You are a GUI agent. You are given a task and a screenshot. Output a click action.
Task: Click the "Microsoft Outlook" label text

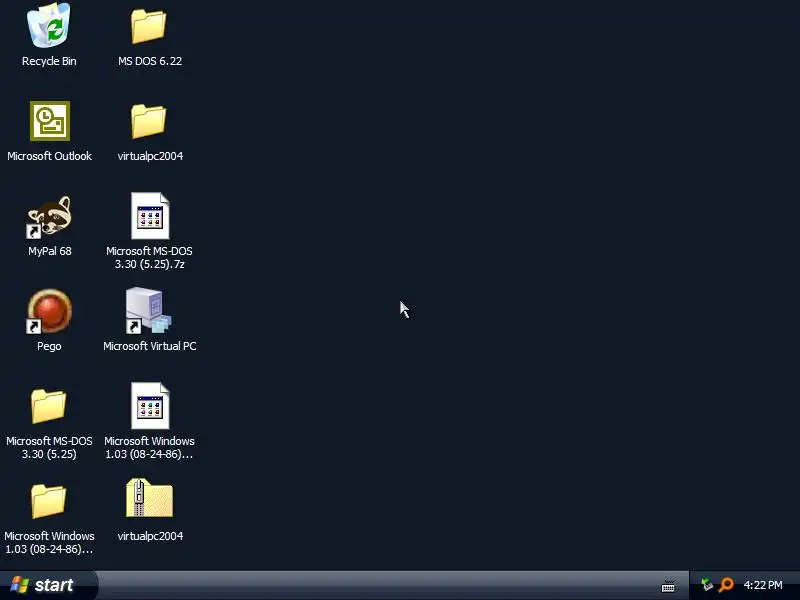(x=49, y=156)
